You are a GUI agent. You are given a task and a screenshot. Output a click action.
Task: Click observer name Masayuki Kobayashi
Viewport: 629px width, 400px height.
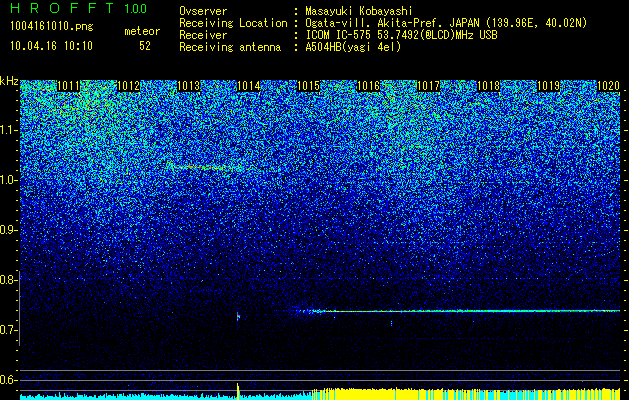(x=359, y=11)
